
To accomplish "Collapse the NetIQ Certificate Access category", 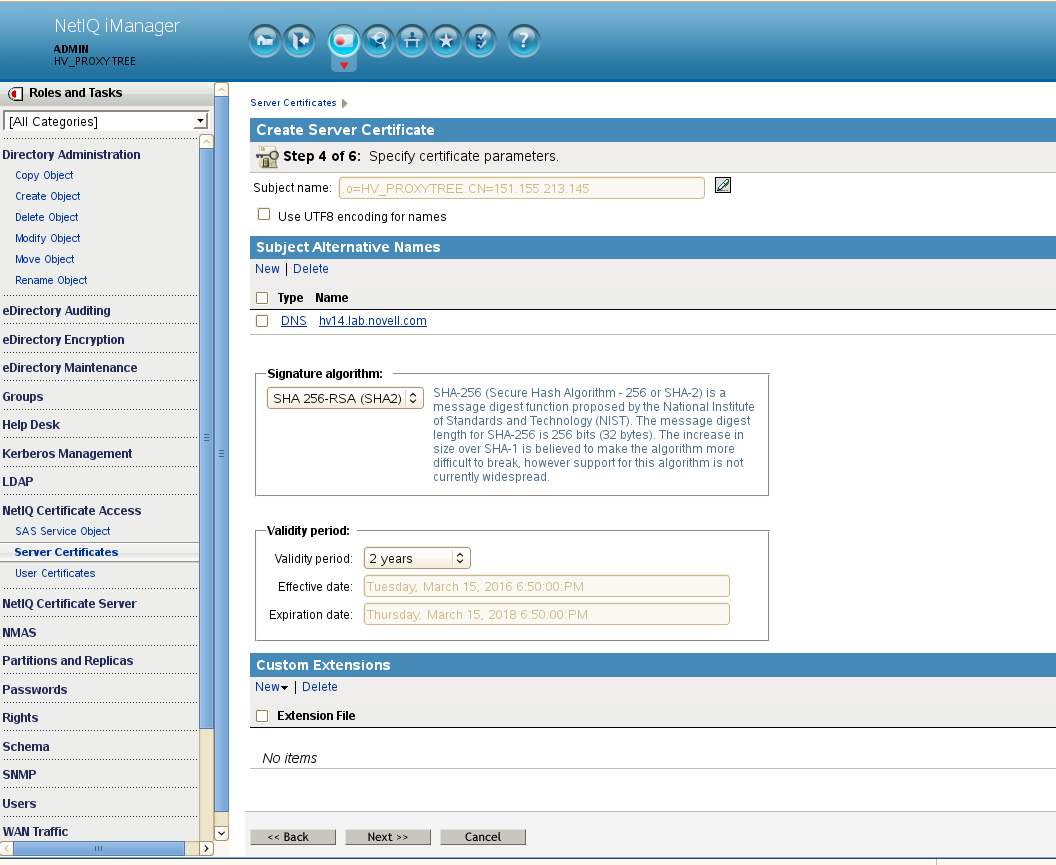I will click(72, 511).
